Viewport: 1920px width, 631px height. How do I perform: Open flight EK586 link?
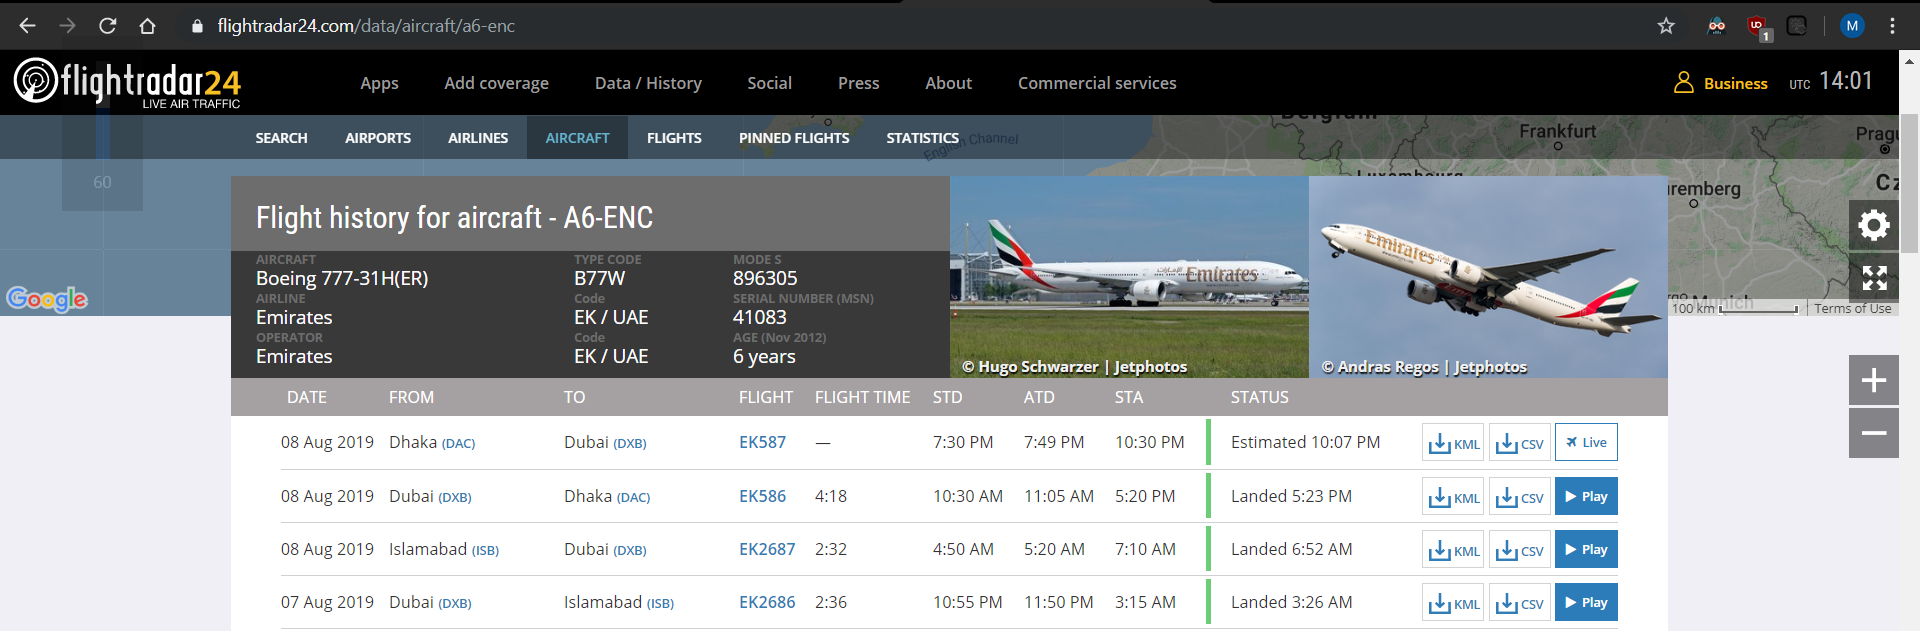[762, 497]
